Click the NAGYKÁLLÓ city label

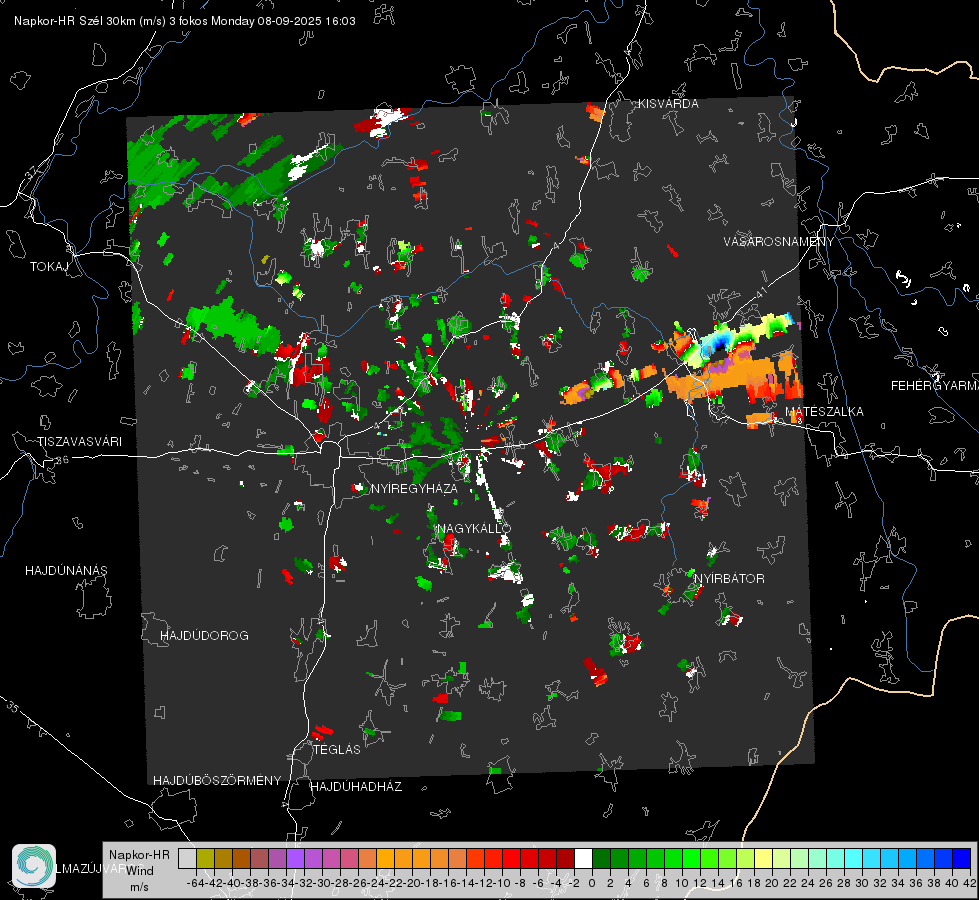pyautogui.click(x=474, y=528)
